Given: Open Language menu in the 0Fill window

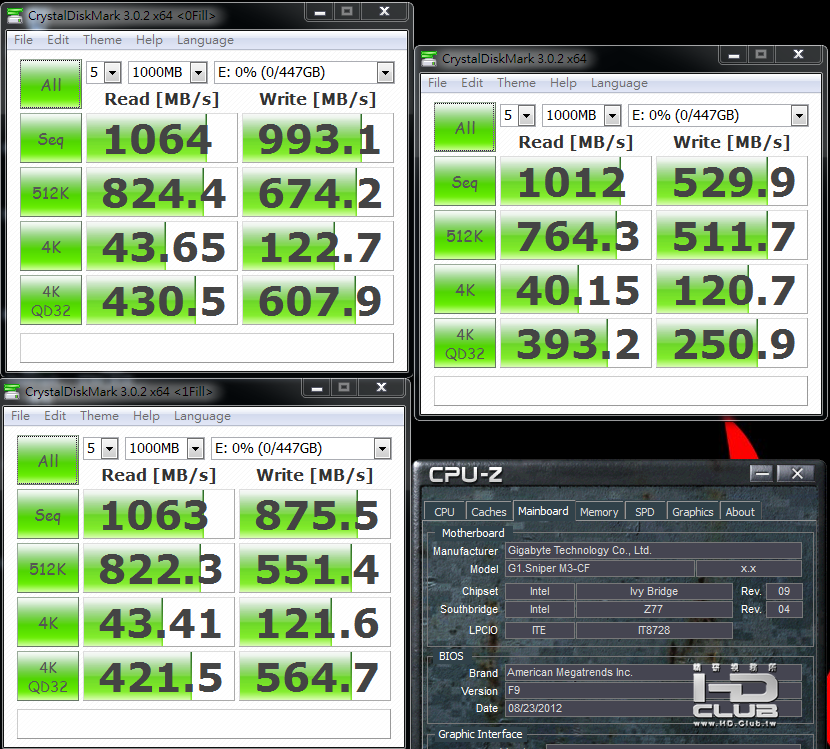Looking at the screenshot, I should (205, 40).
